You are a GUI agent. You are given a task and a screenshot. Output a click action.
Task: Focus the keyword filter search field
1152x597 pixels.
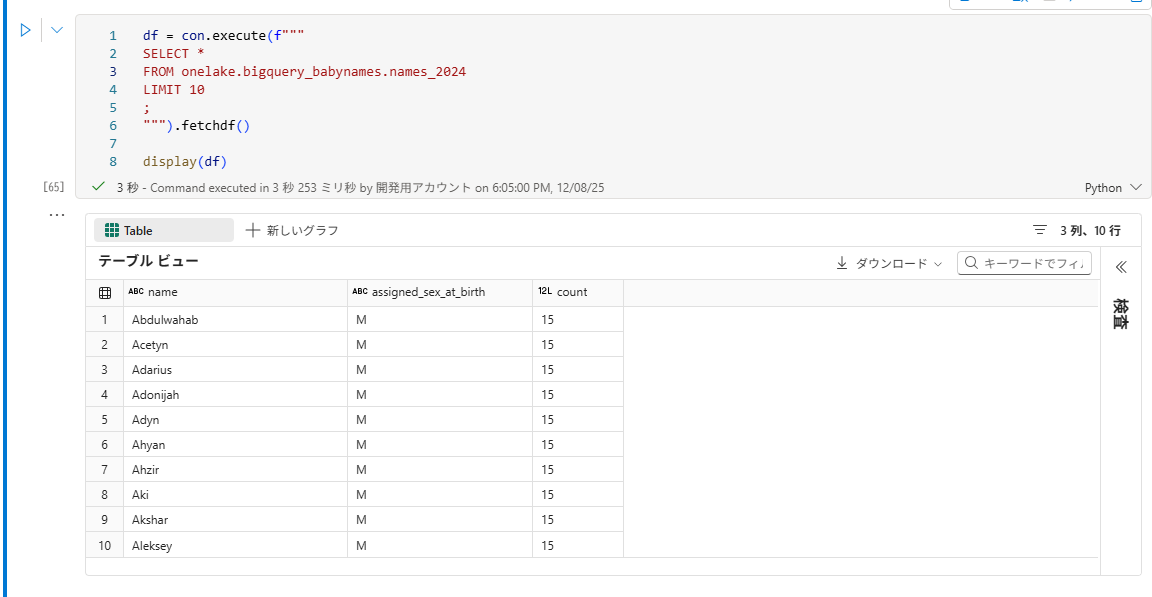[1024, 263]
